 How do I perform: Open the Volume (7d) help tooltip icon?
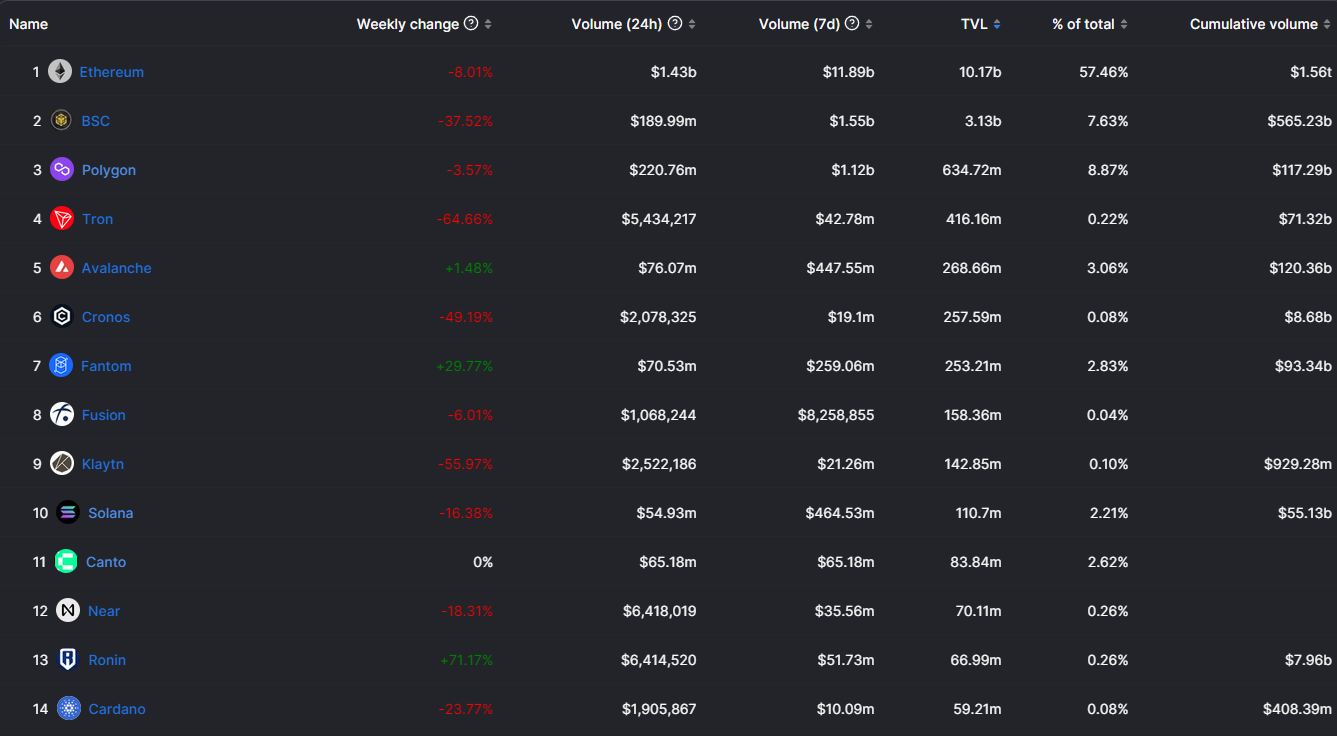[852, 24]
